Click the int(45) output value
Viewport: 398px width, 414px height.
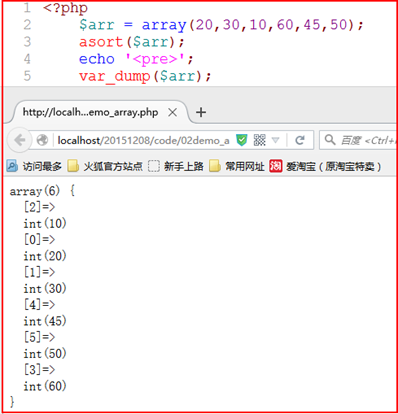45,321
